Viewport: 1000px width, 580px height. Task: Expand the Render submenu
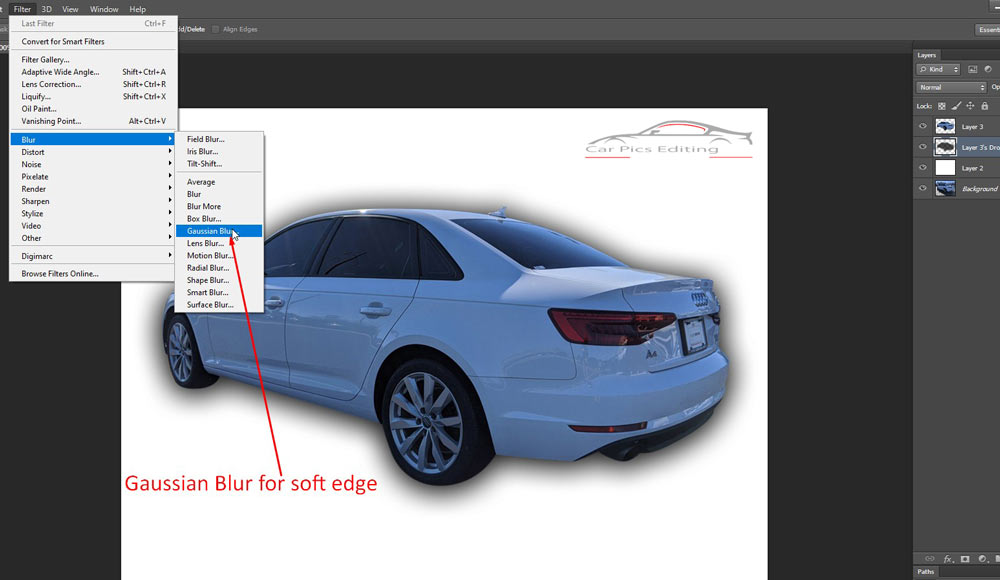point(92,189)
